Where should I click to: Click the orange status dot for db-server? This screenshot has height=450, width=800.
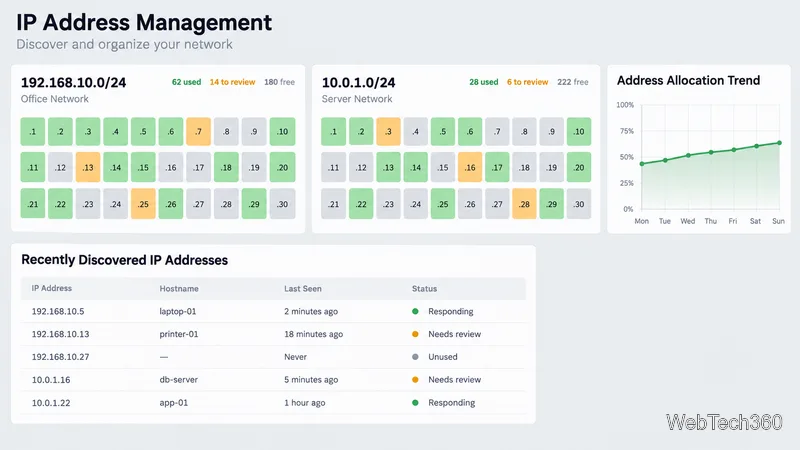[x=415, y=380]
